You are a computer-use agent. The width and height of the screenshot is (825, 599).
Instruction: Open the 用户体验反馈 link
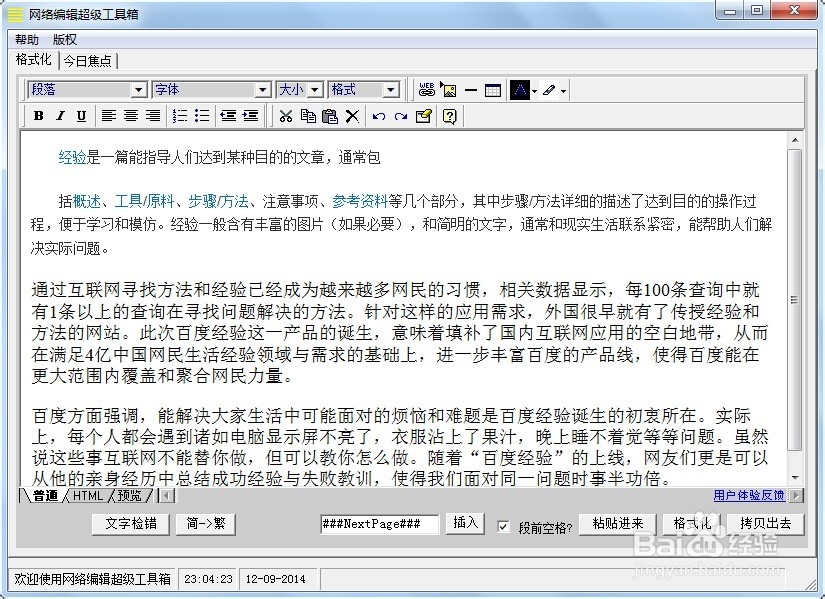(x=749, y=495)
